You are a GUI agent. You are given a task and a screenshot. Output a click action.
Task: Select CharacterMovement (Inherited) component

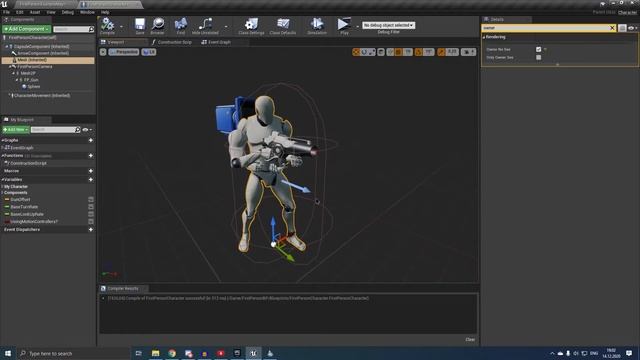(x=42, y=96)
